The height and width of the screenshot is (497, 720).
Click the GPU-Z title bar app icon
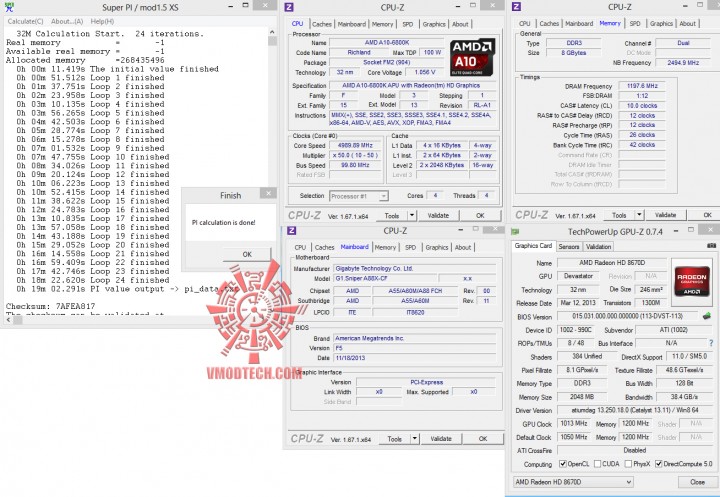tap(515, 232)
